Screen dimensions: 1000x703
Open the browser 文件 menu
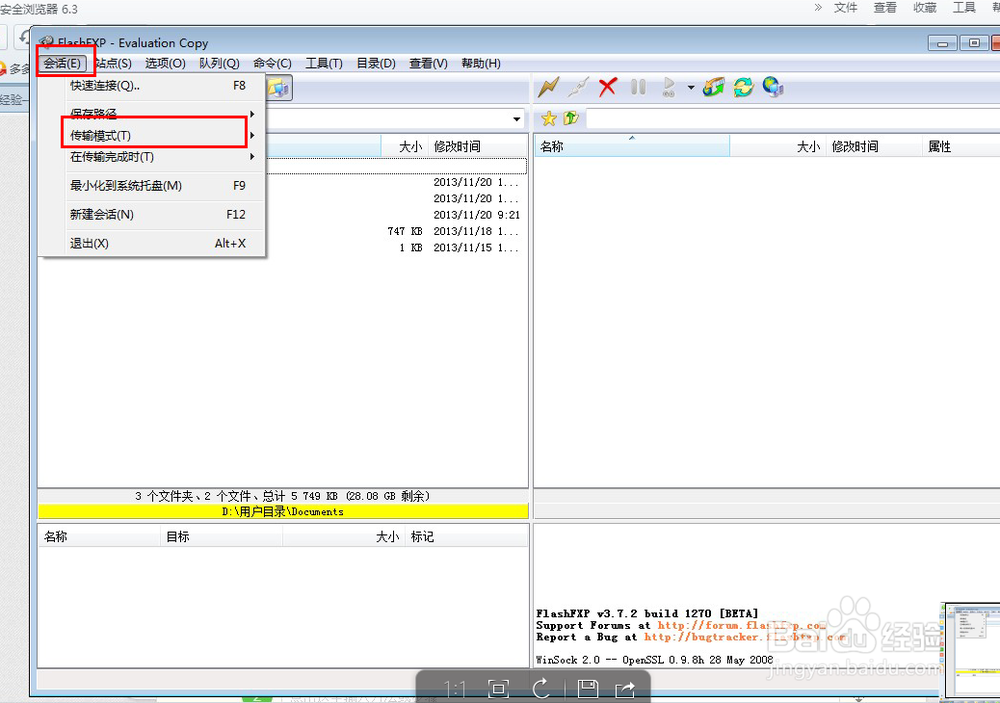[x=846, y=8]
